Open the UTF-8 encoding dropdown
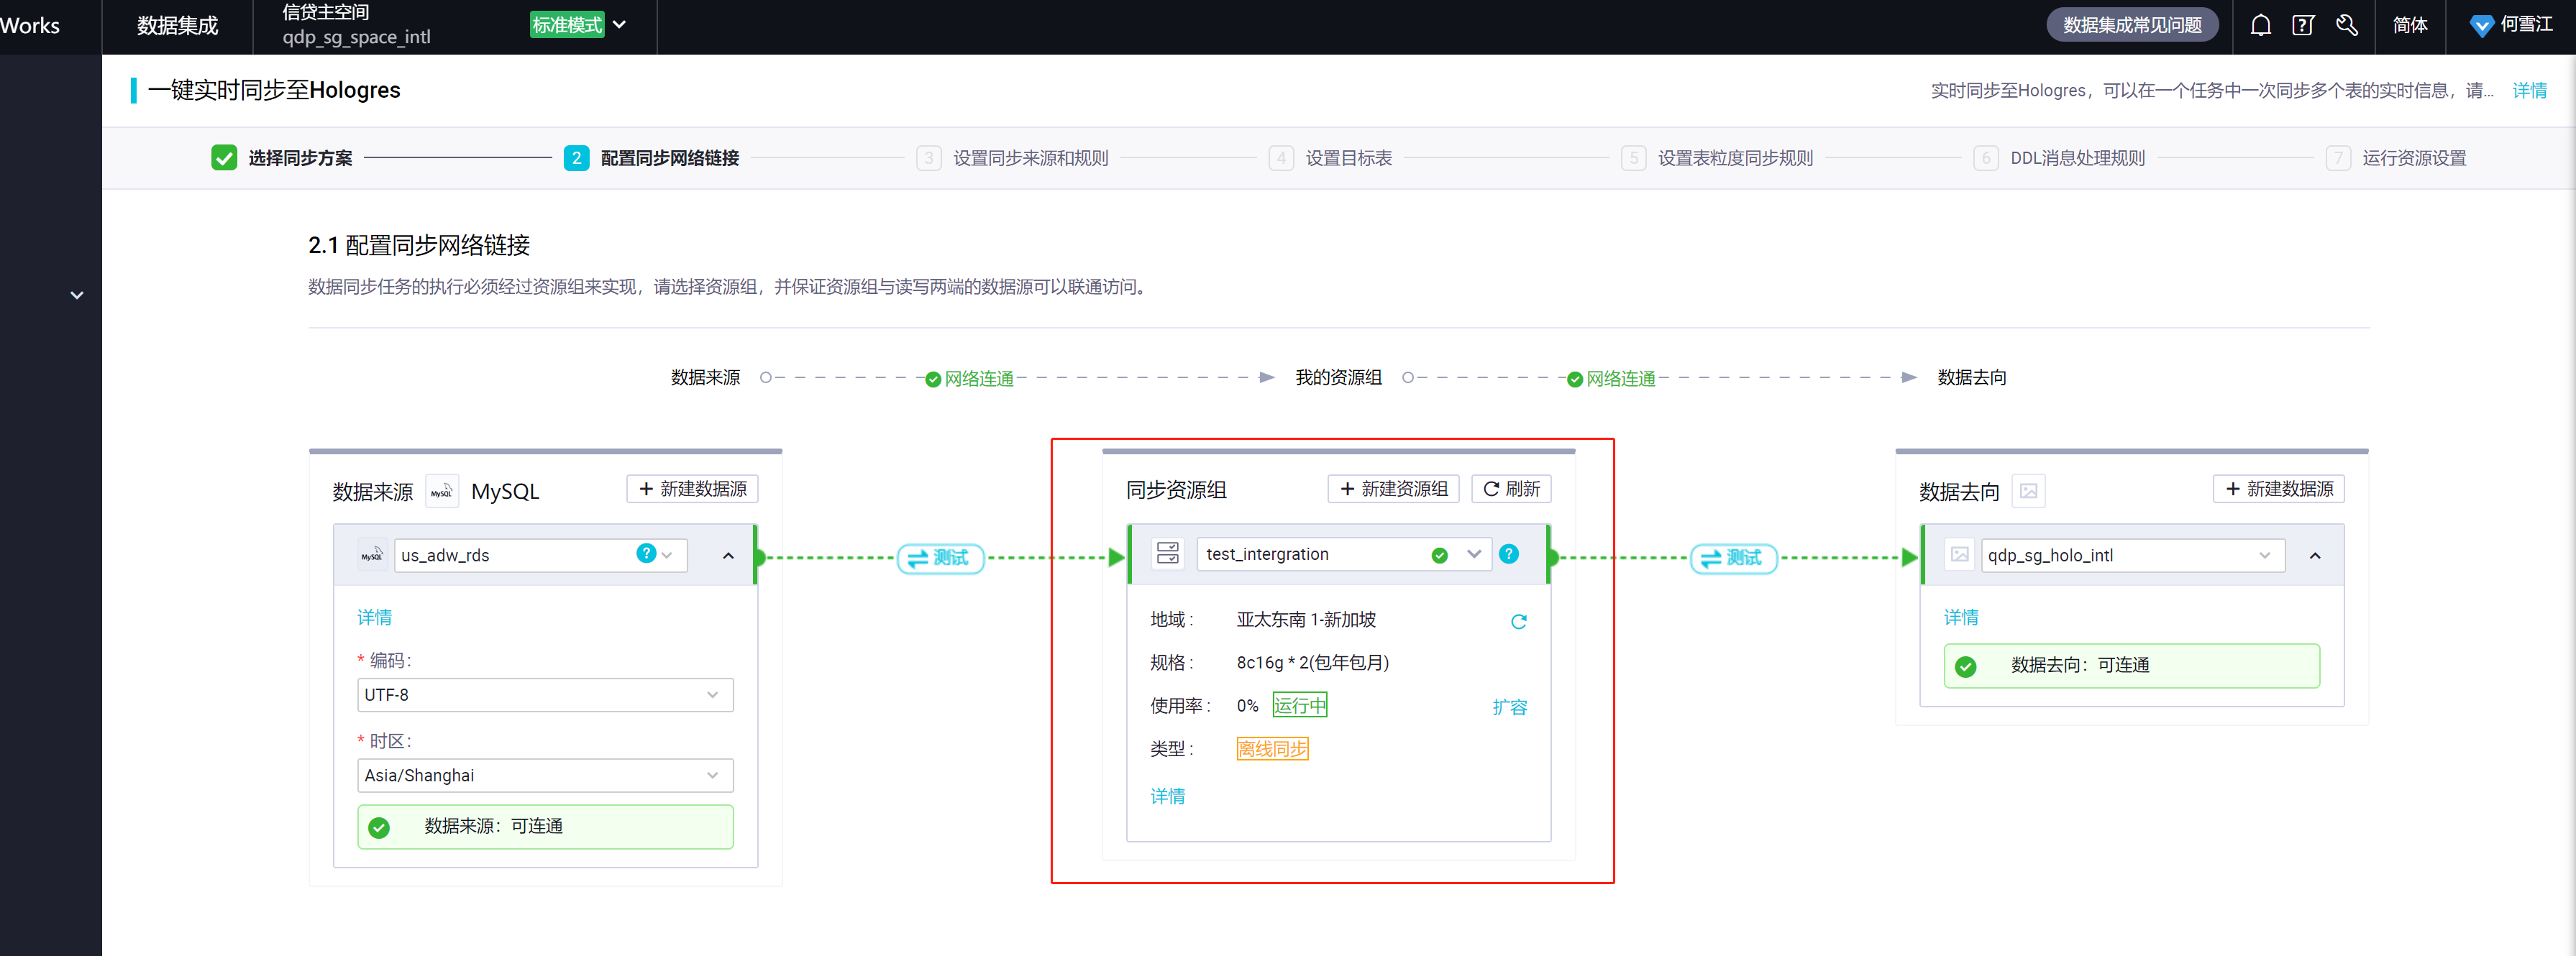Screen dimensions: 2576x956 click(545, 694)
